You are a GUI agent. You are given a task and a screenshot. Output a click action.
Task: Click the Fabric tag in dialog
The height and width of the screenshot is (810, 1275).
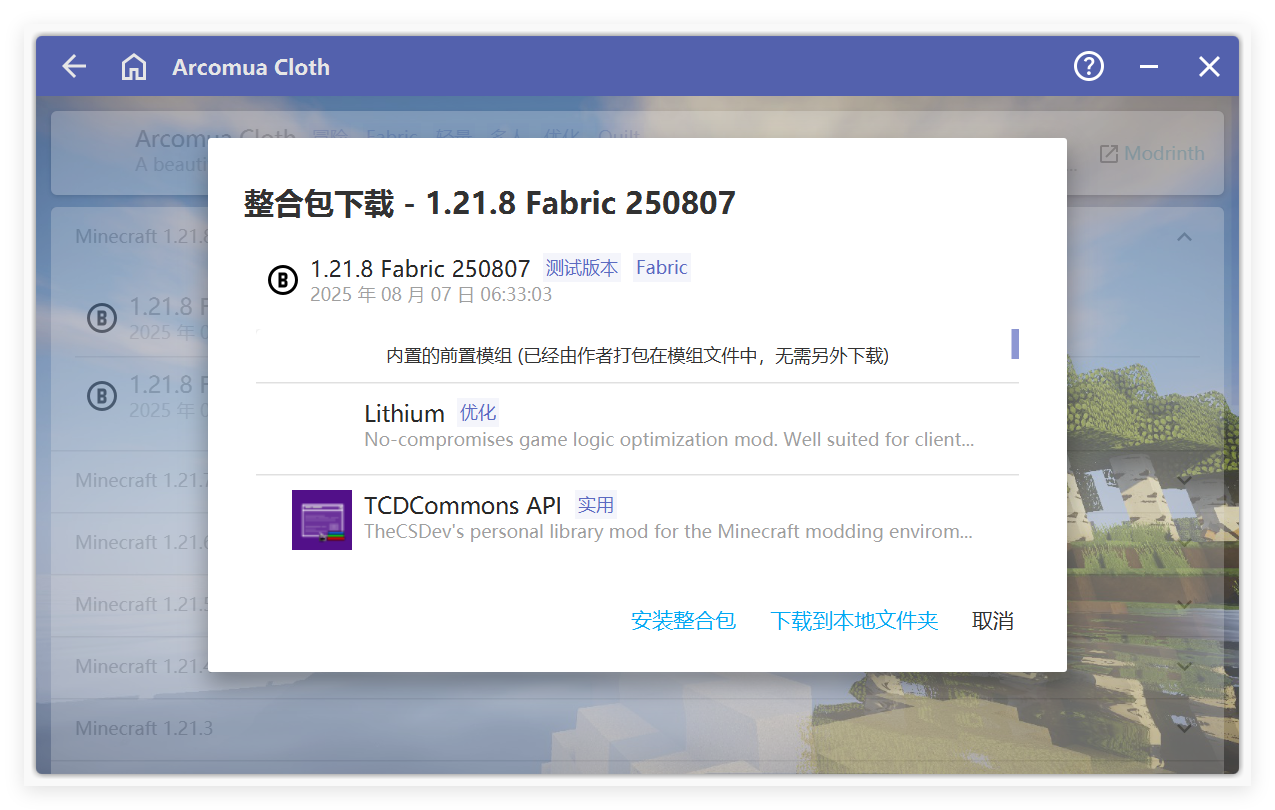coord(661,268)
